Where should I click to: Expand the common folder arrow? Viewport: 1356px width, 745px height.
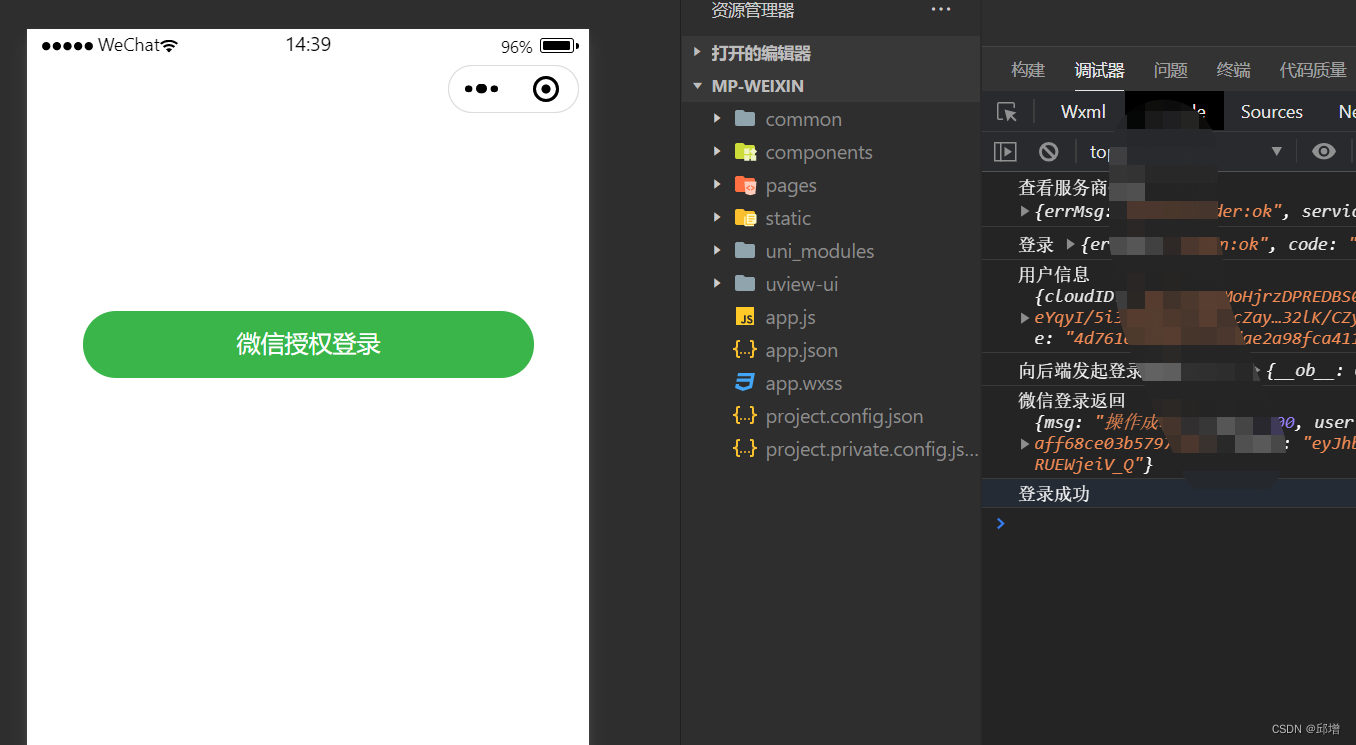[717, 119]
